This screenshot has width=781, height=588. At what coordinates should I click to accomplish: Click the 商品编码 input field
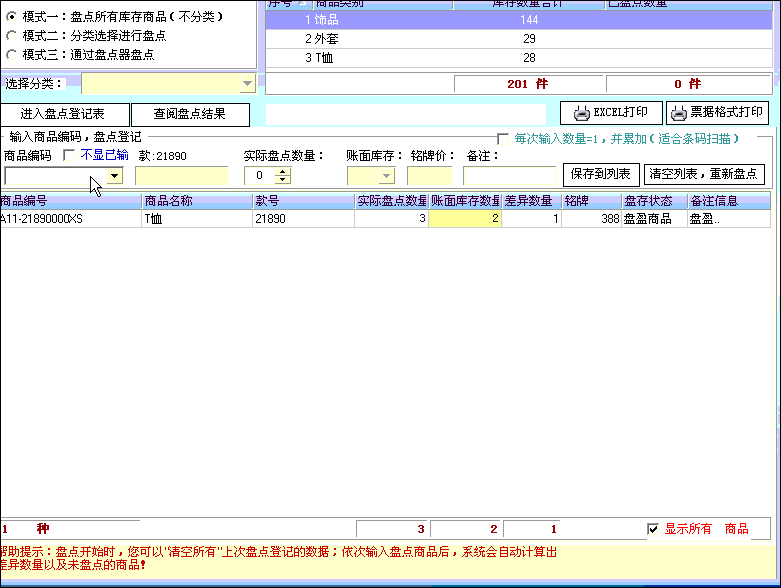click(x=56, y=175)
